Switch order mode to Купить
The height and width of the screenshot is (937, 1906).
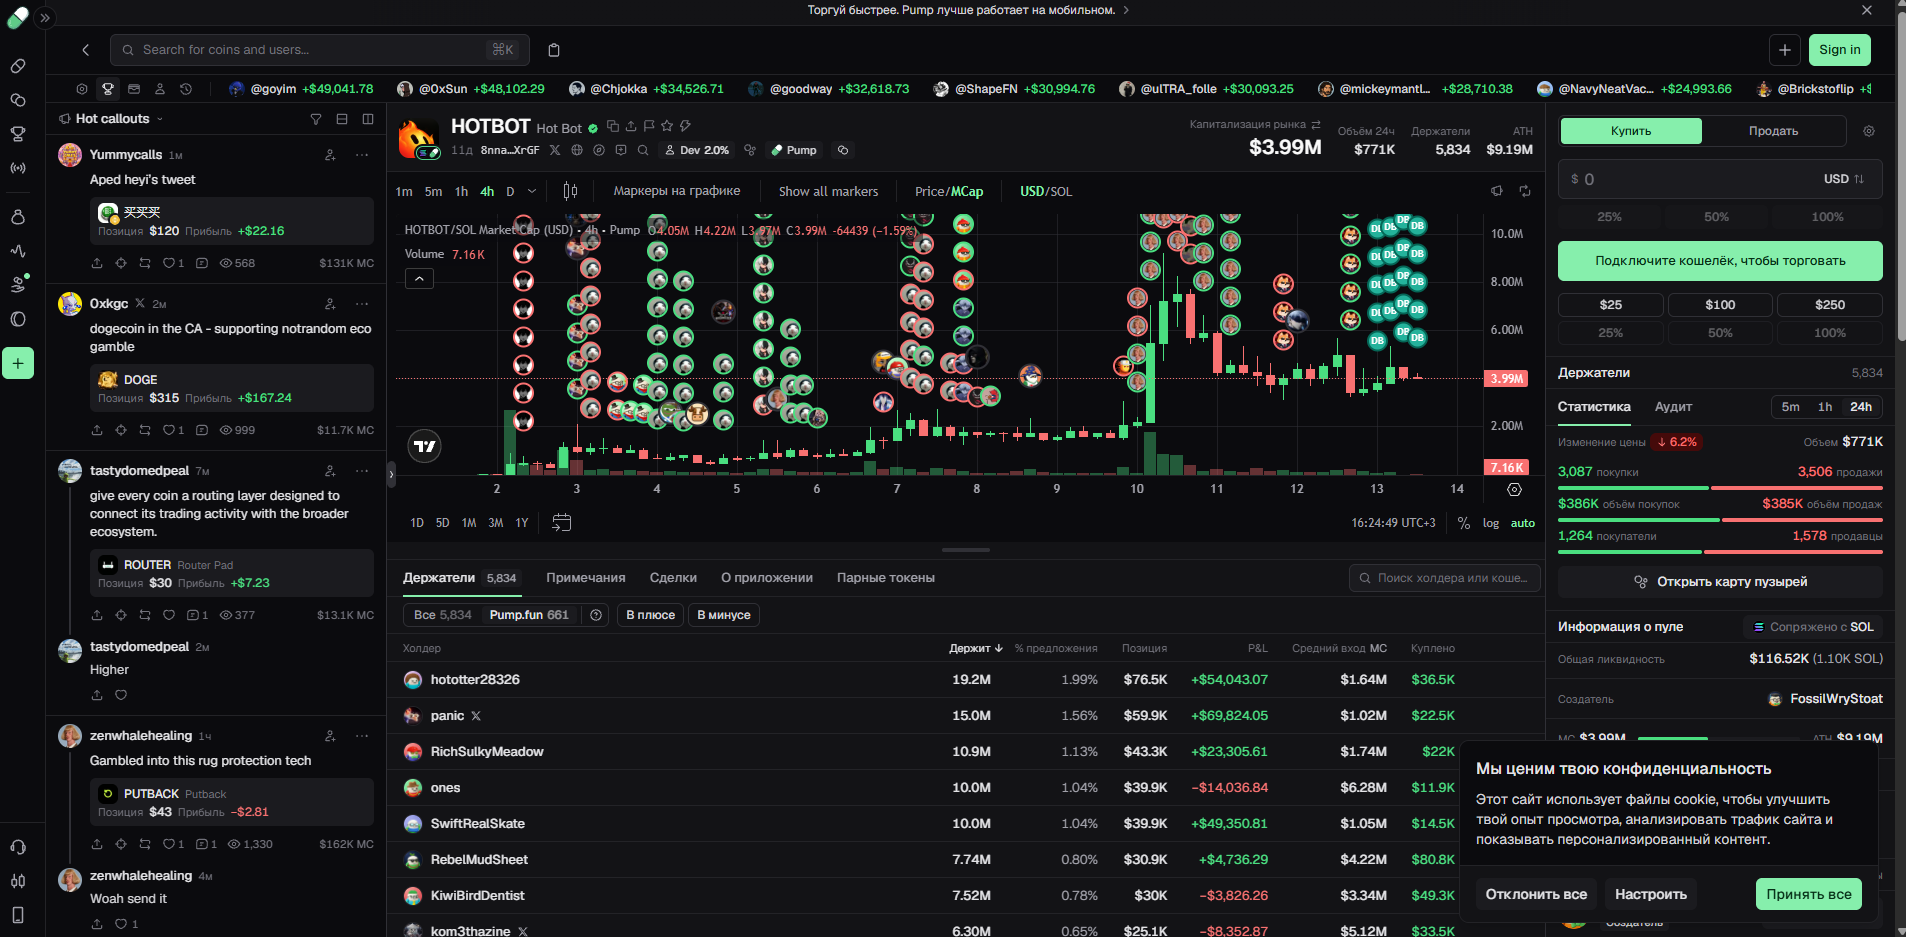(1631, 131)
